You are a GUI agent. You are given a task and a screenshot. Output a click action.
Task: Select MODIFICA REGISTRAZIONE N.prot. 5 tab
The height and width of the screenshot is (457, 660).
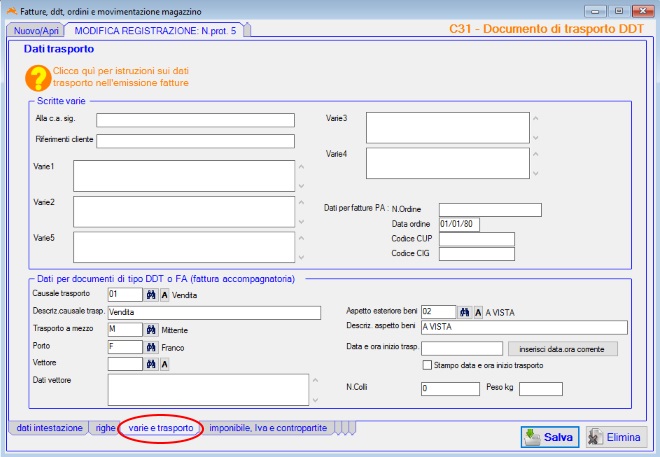(155, 31)
